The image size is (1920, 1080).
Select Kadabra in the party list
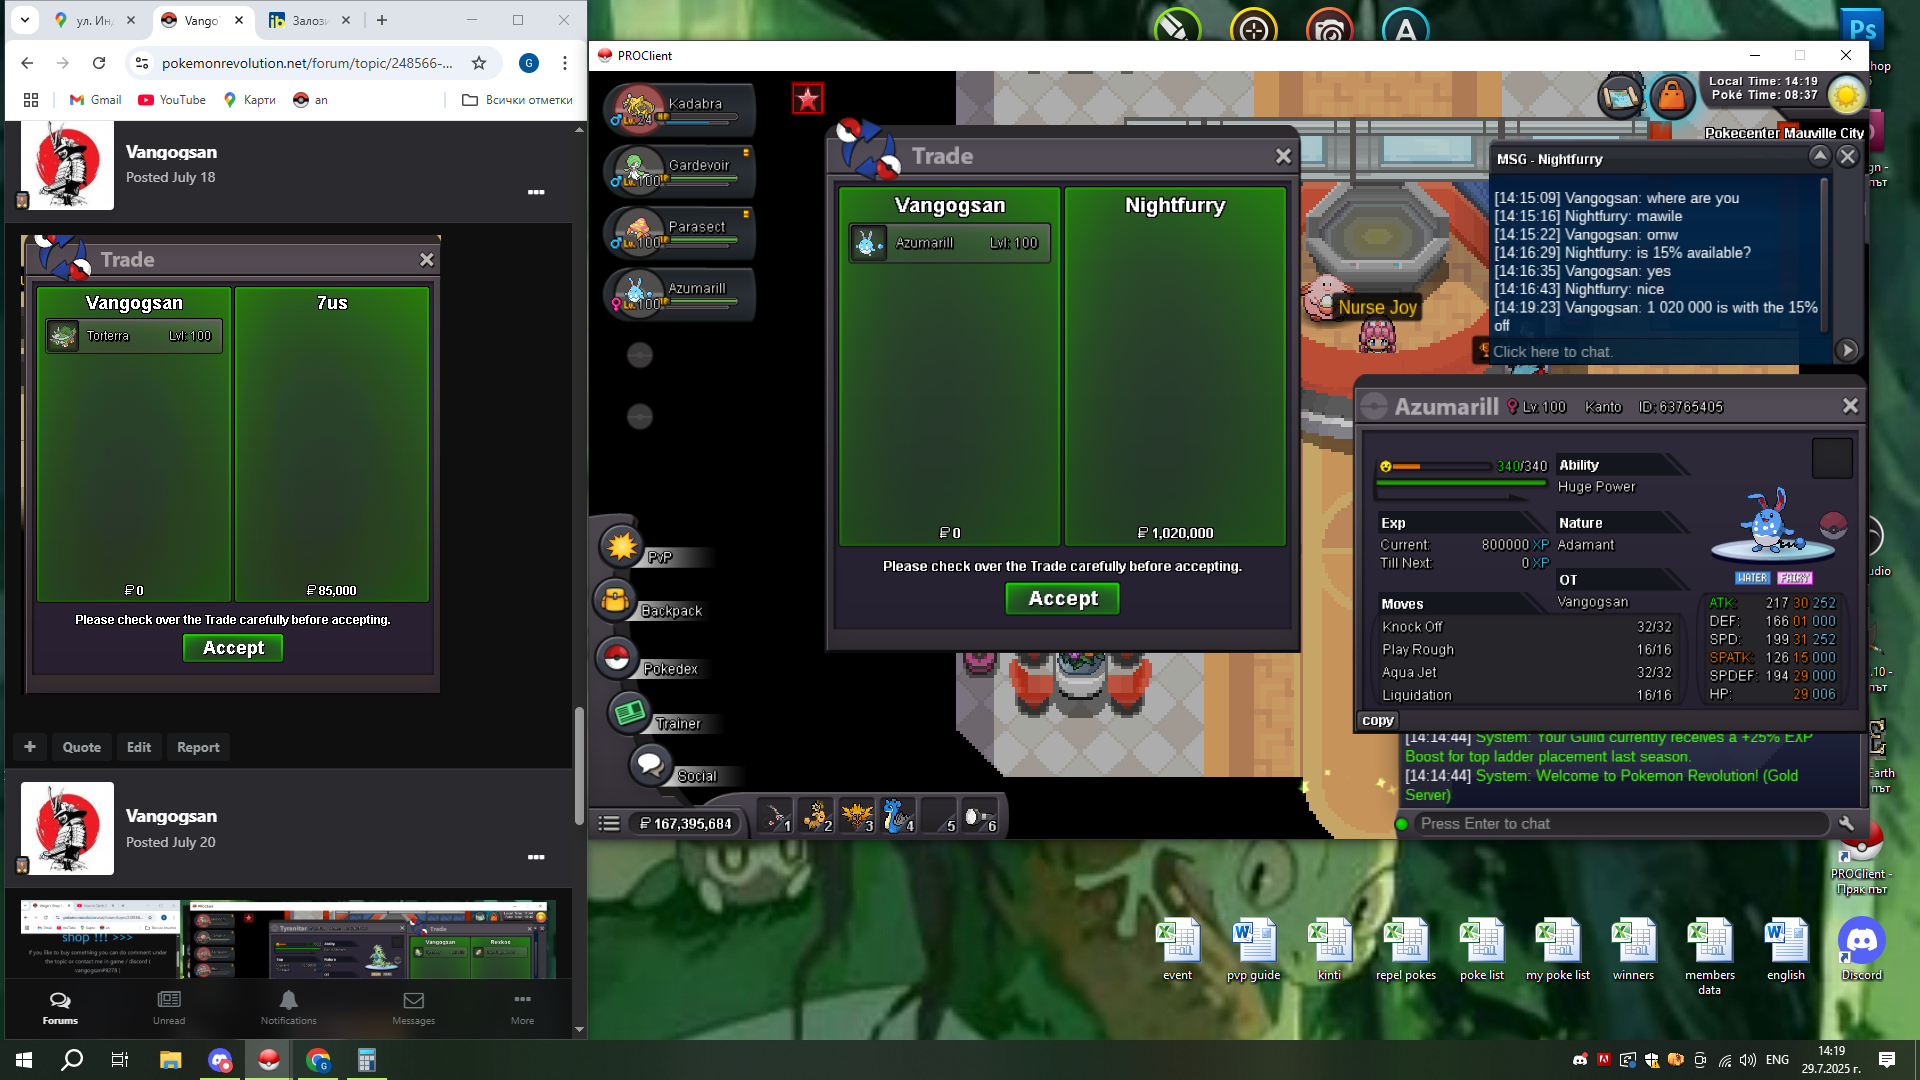(x=679, y=108)
